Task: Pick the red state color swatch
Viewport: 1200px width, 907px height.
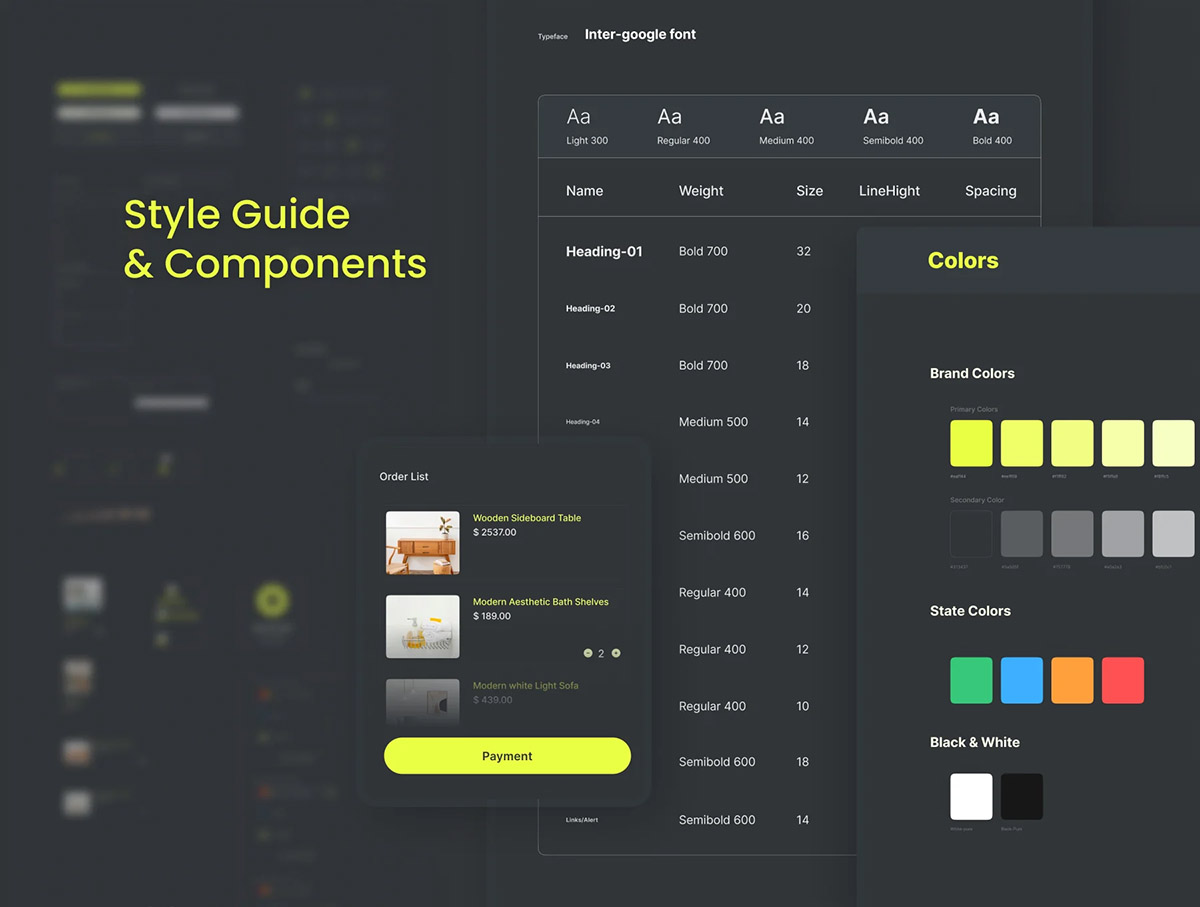Action: (1122, 680)
